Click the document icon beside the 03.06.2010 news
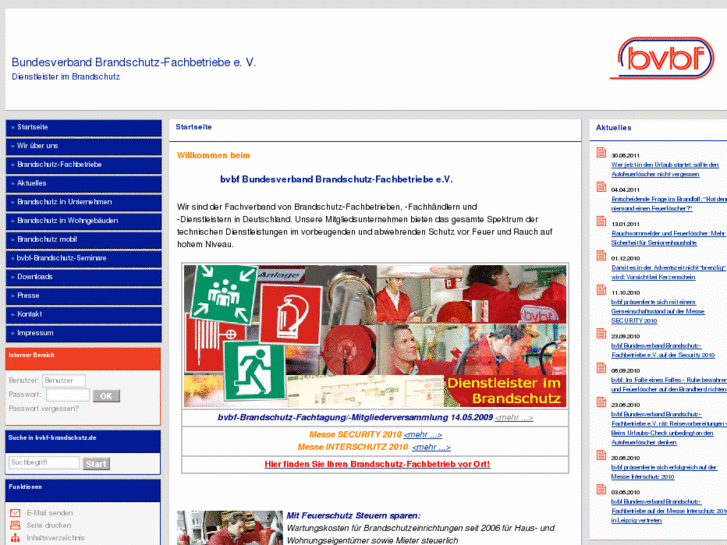Viewport: 727px width, 545px height. click(x=601, y=489)
